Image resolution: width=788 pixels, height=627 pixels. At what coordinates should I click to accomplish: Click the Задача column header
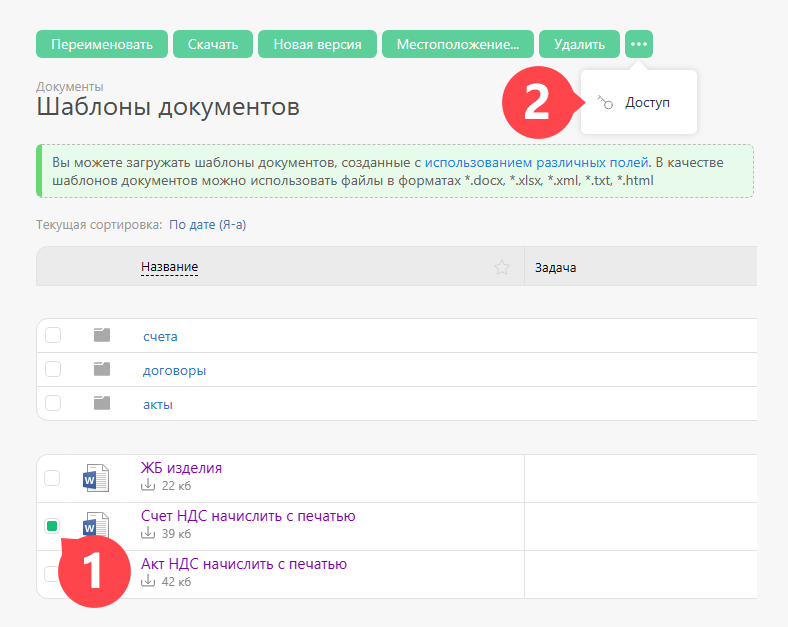coord(555,268)
